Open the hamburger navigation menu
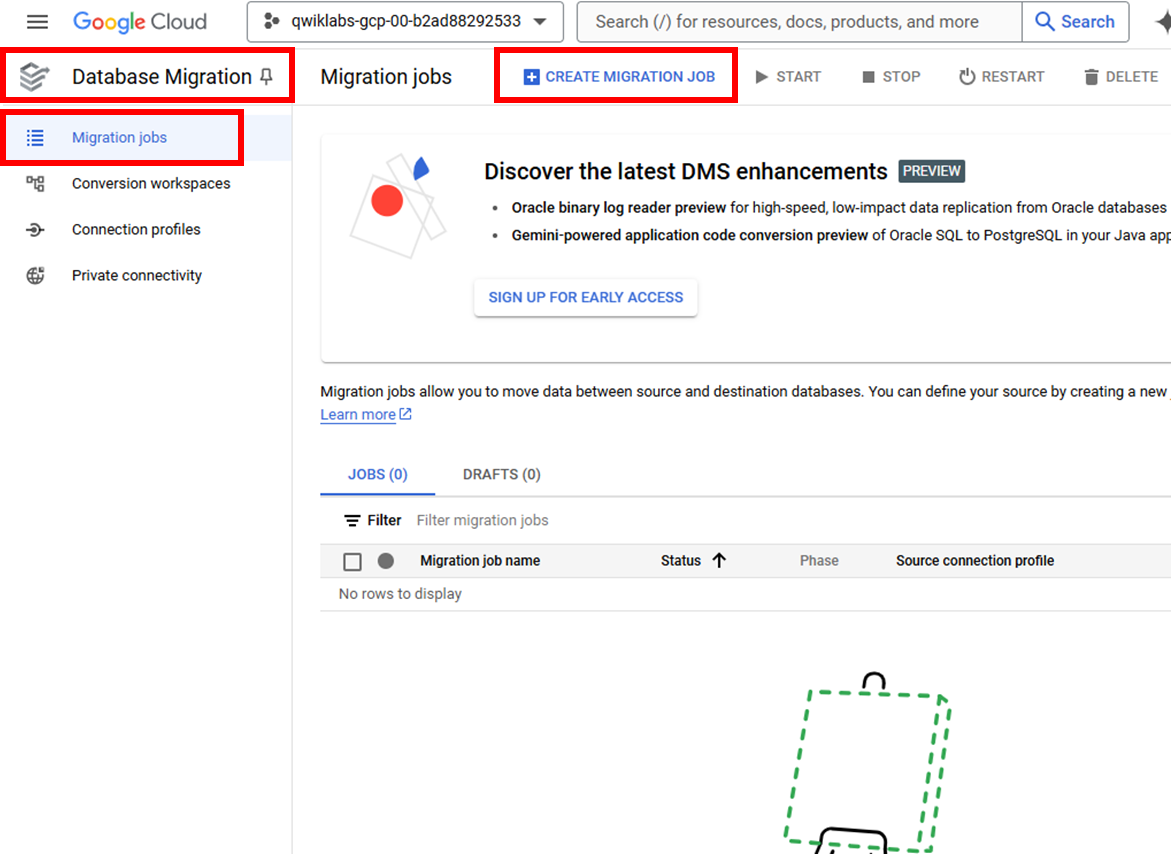 37,22
